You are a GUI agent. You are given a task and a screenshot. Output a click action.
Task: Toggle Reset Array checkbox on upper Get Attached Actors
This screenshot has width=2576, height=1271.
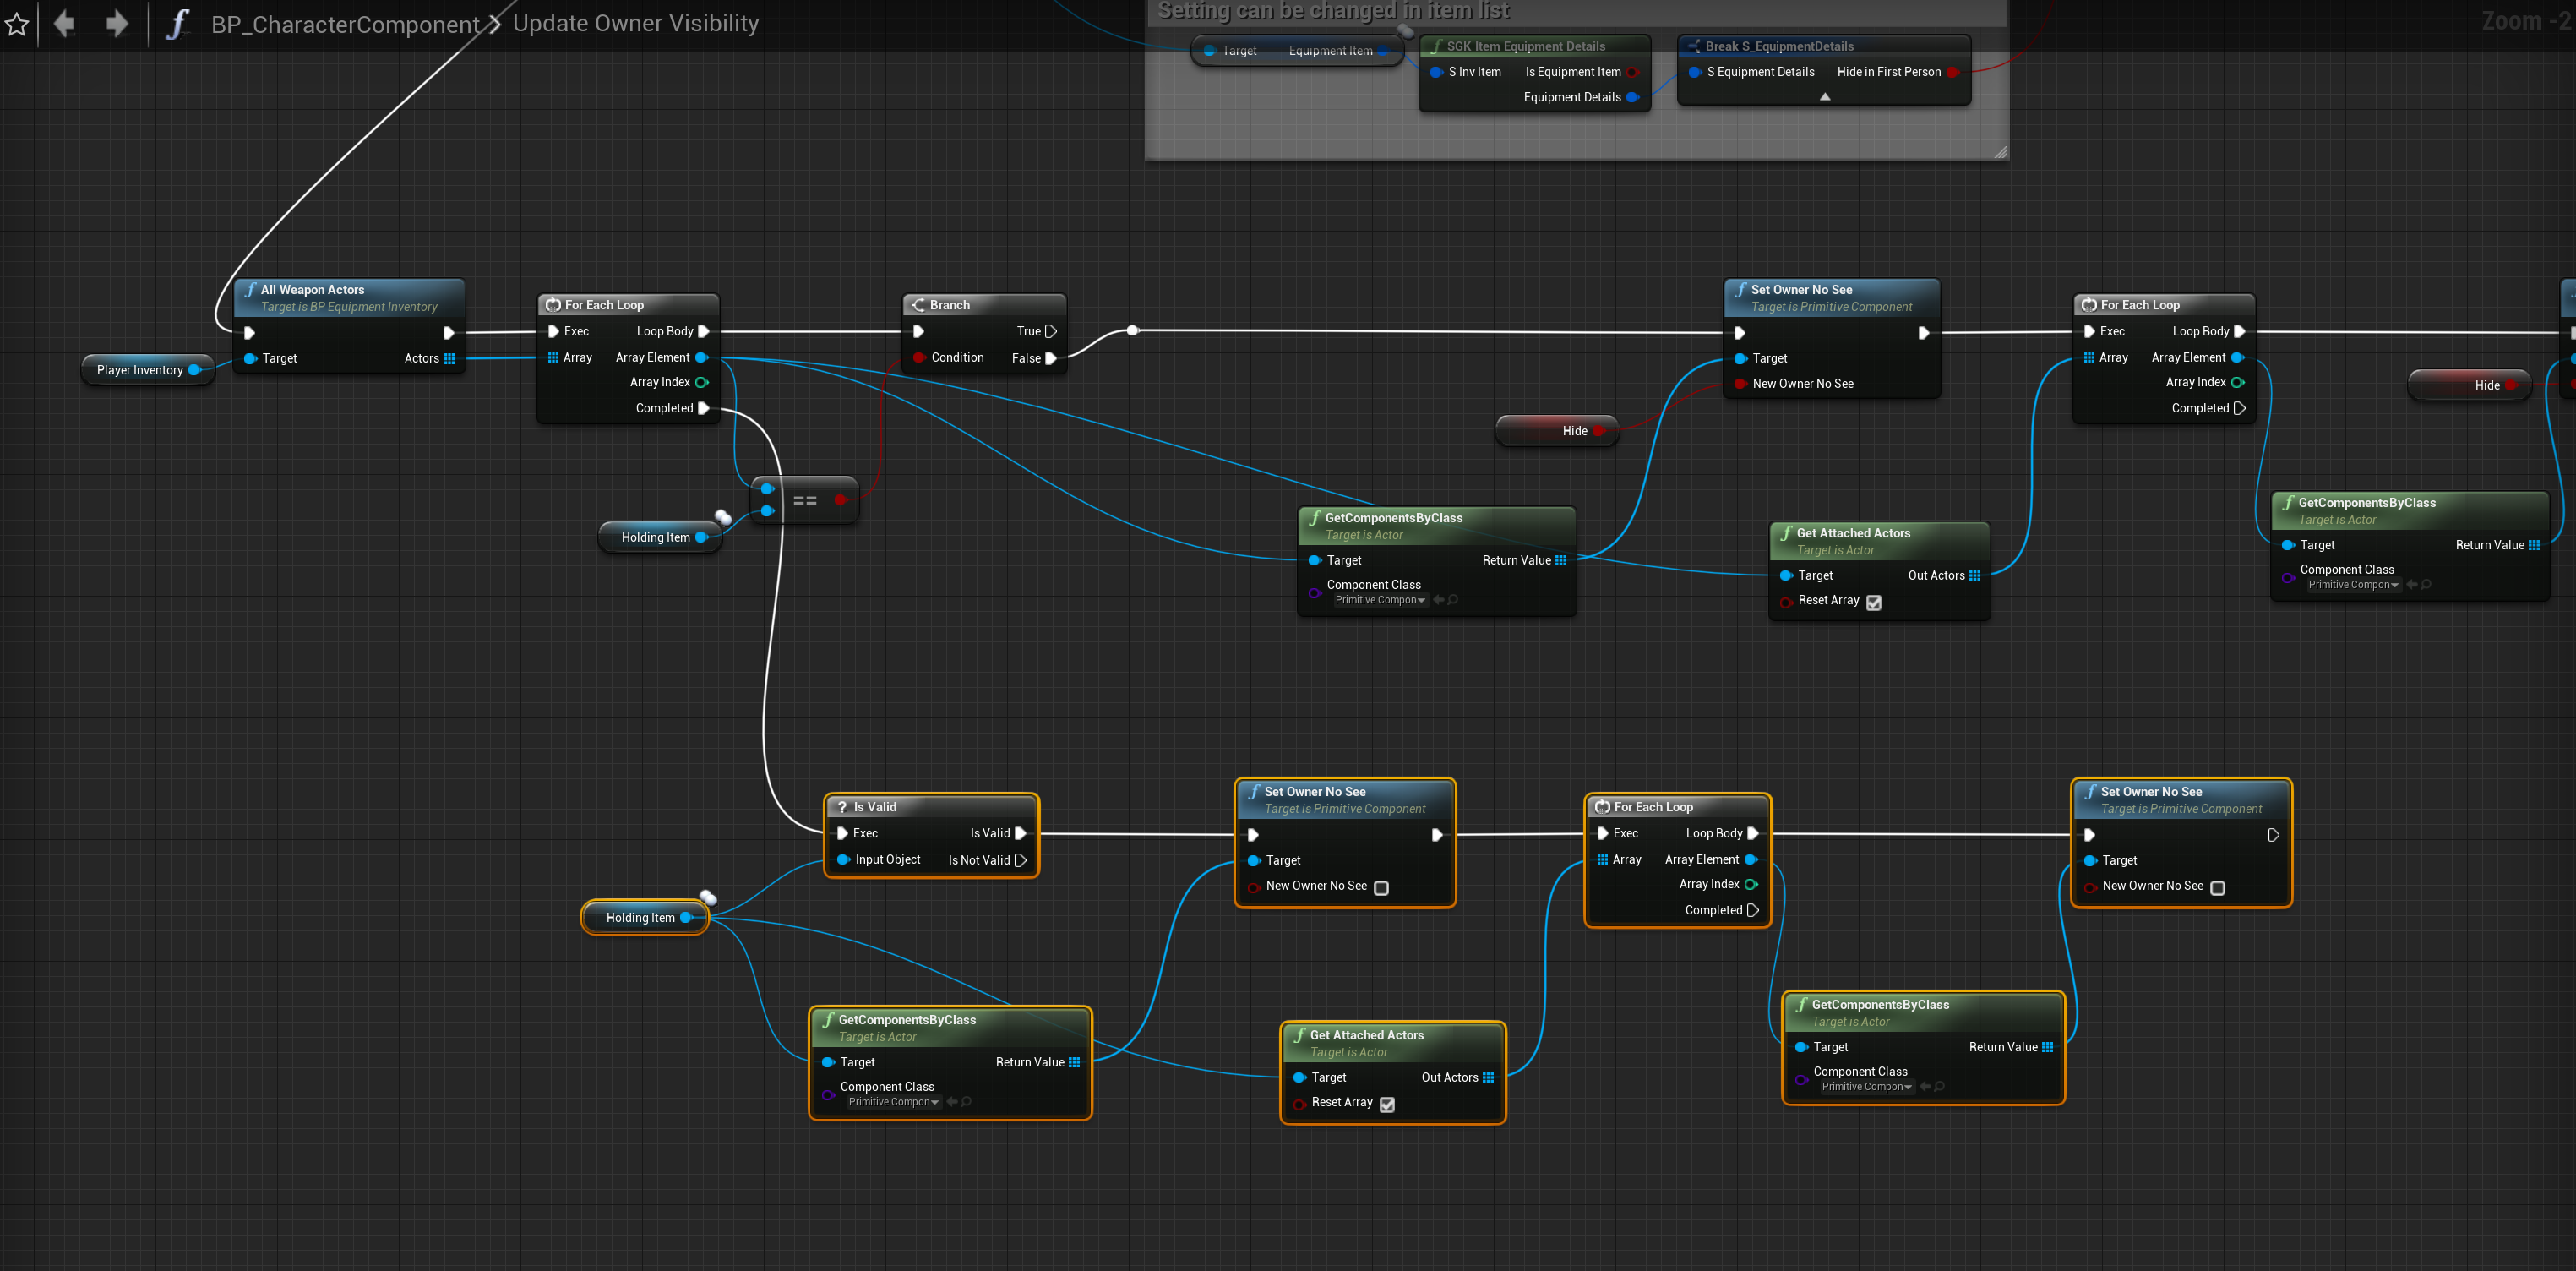pos(1874,602)
